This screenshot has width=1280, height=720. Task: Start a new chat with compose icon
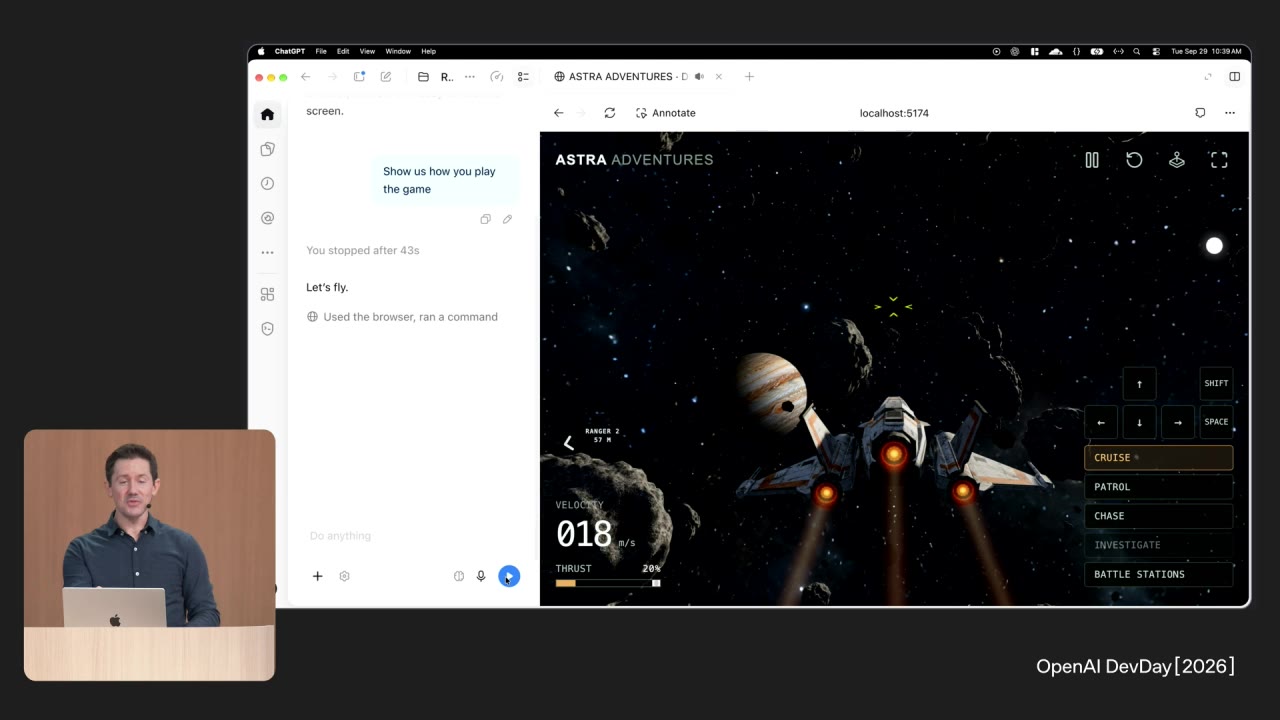[x=386, y=77]
